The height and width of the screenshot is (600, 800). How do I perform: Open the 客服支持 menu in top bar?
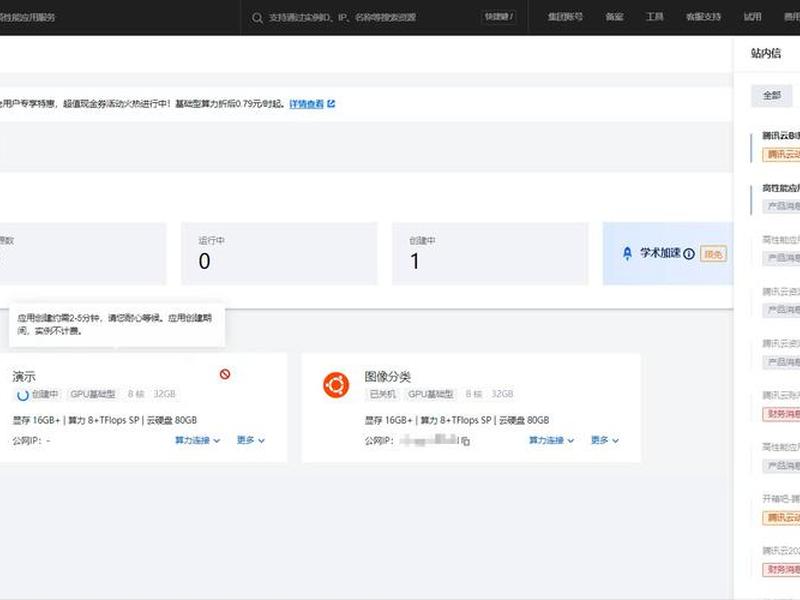(x=703, y=17)
